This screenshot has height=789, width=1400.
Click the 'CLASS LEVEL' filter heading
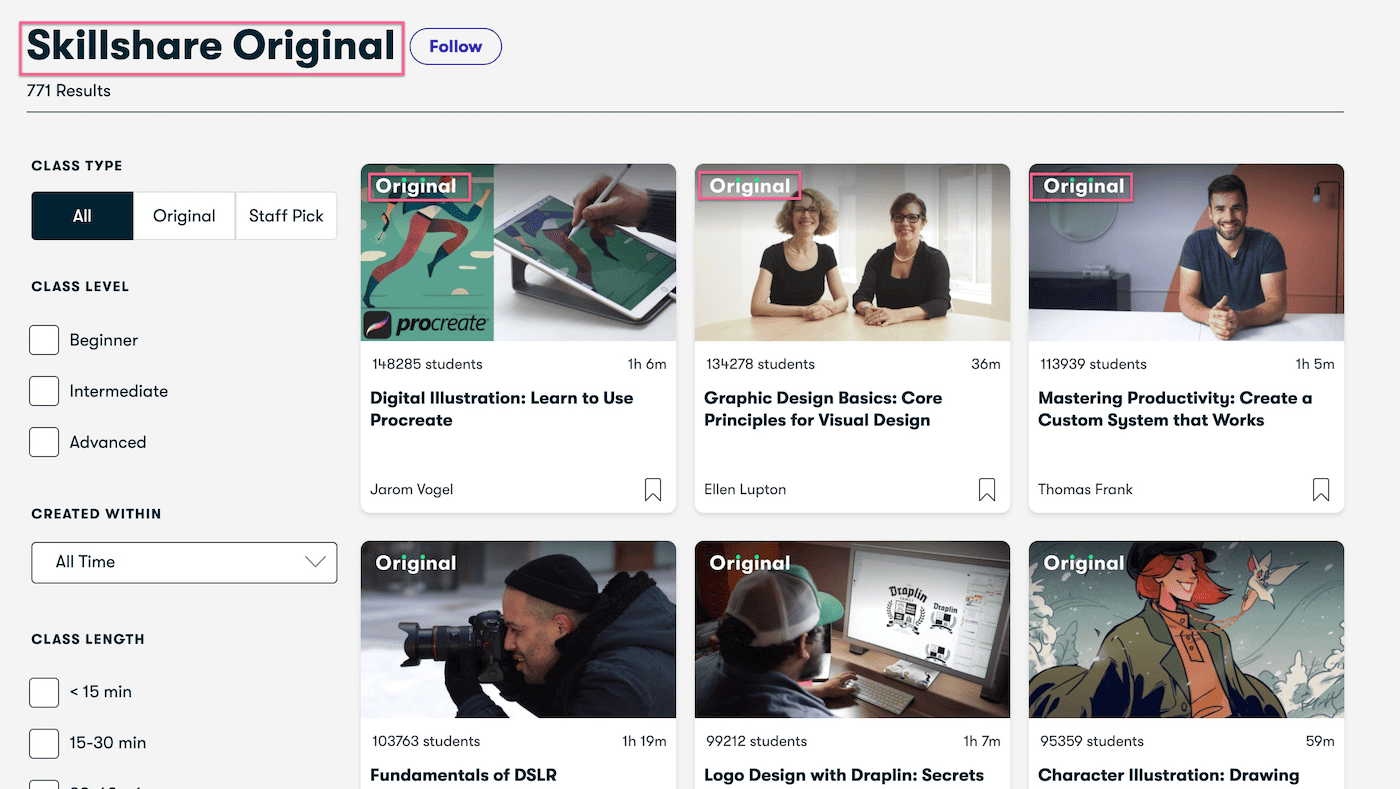tap(80, 287)
